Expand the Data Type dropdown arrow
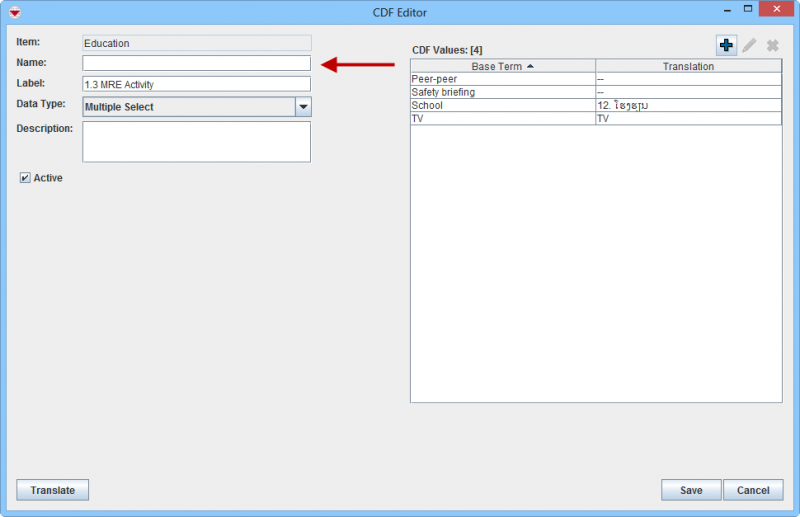The image size is (800, 517). [303, 107]
